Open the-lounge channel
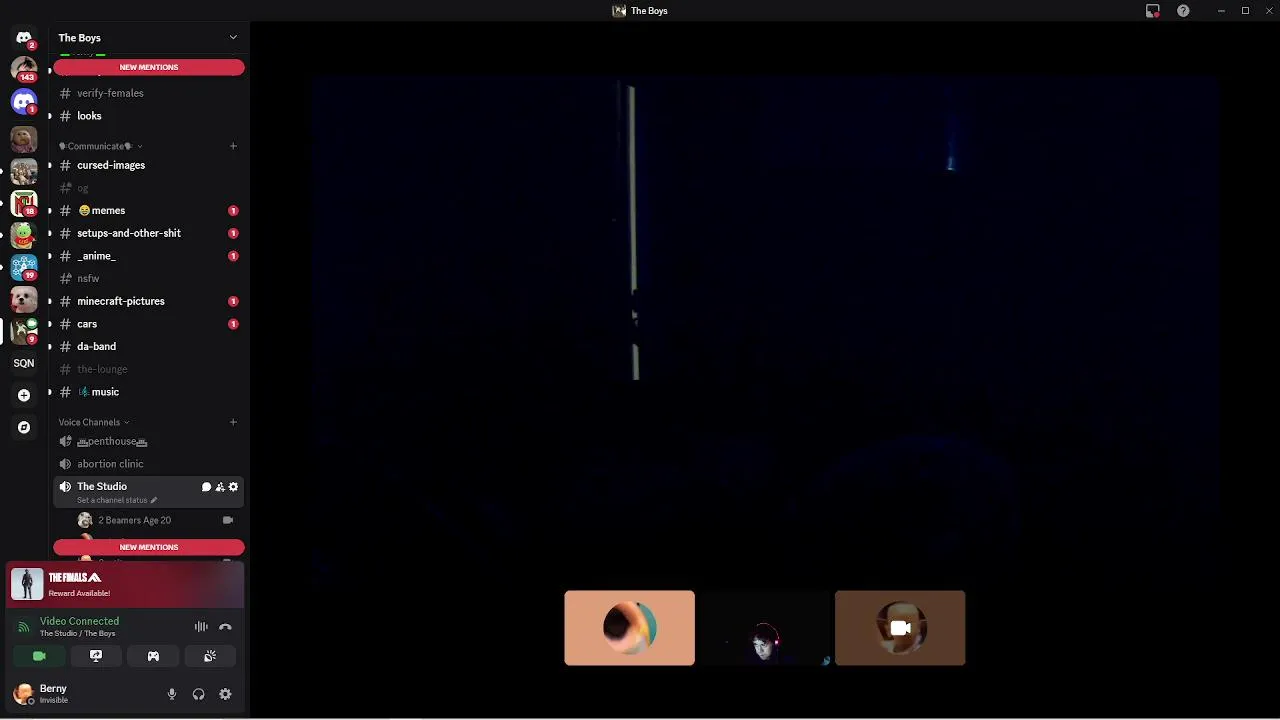 [149, 369]
